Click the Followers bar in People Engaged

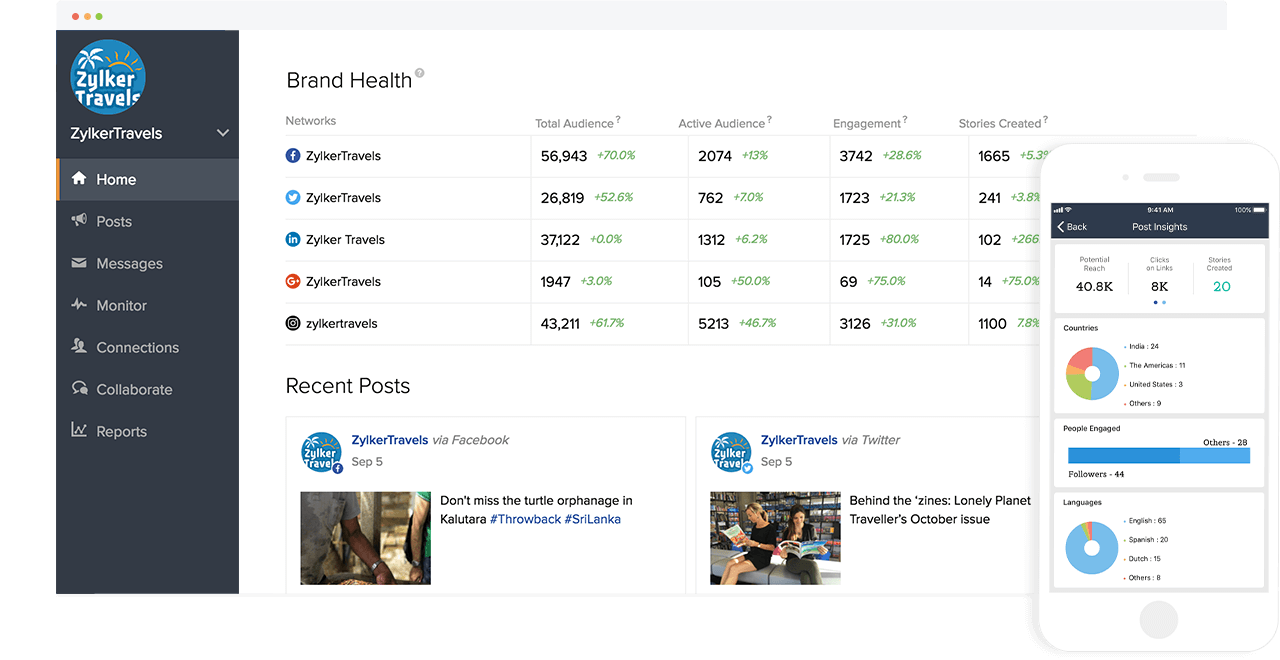[x=1123, y=456]
